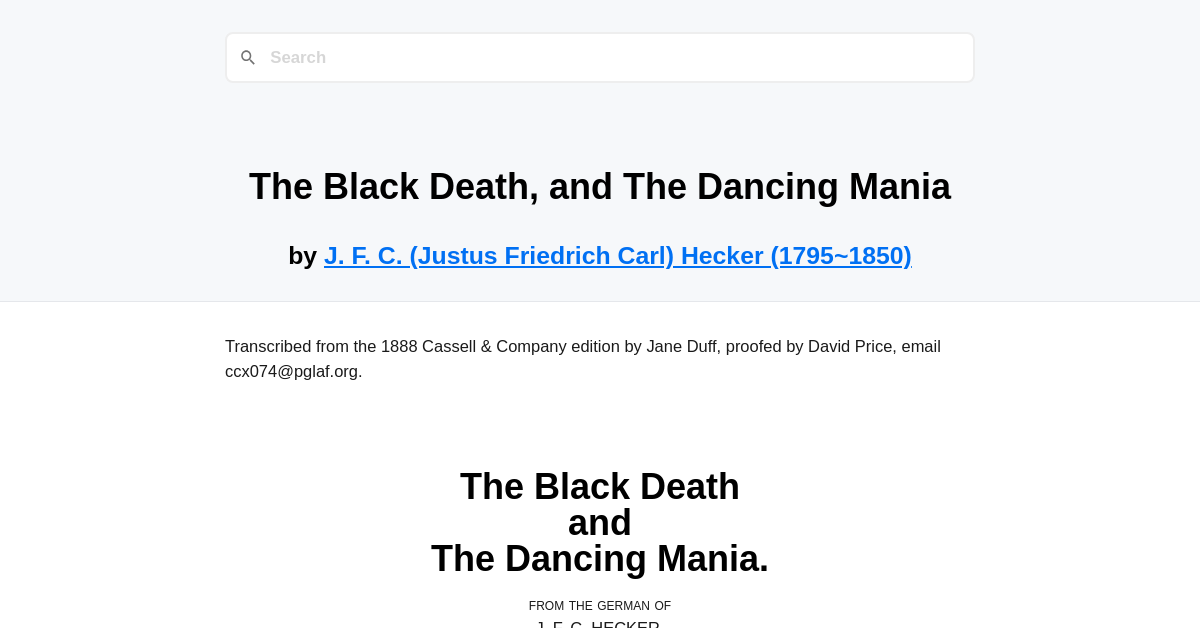Click the text '1888 Cassell & Company edition'
The height and width of the screenshot is (628, 1200).
click(498, 346)
